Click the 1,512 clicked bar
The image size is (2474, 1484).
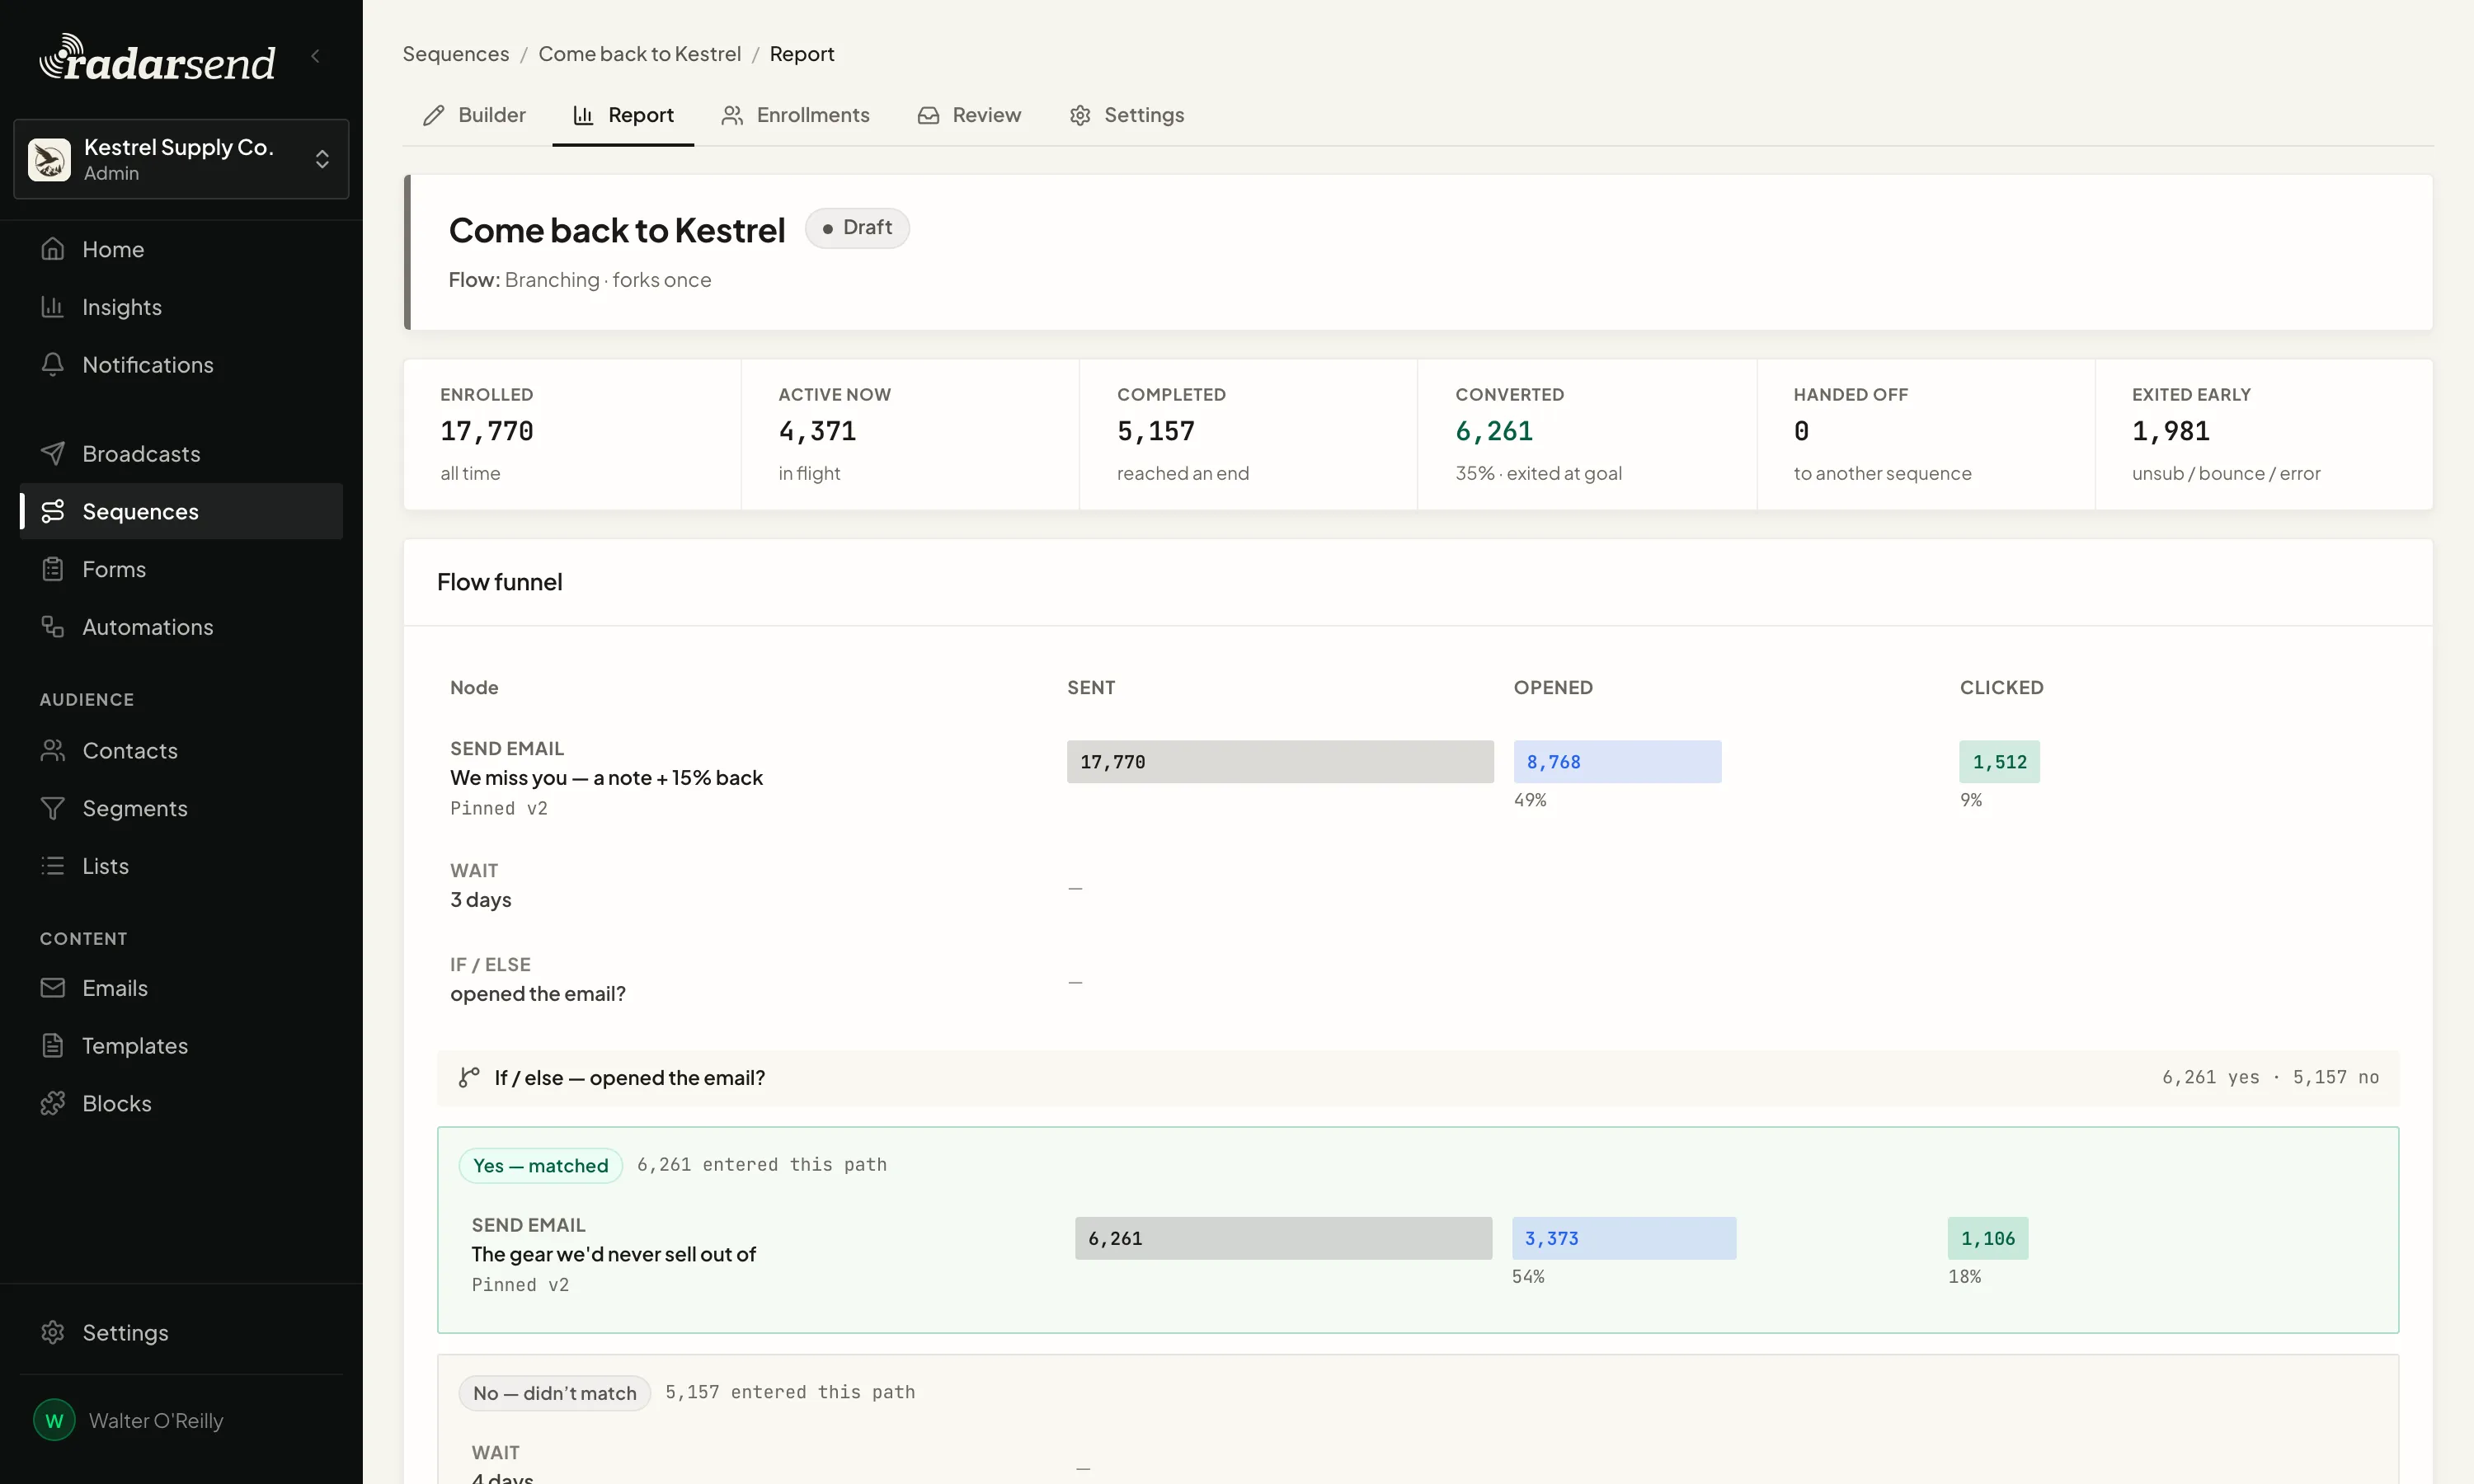coord(2000,762)
